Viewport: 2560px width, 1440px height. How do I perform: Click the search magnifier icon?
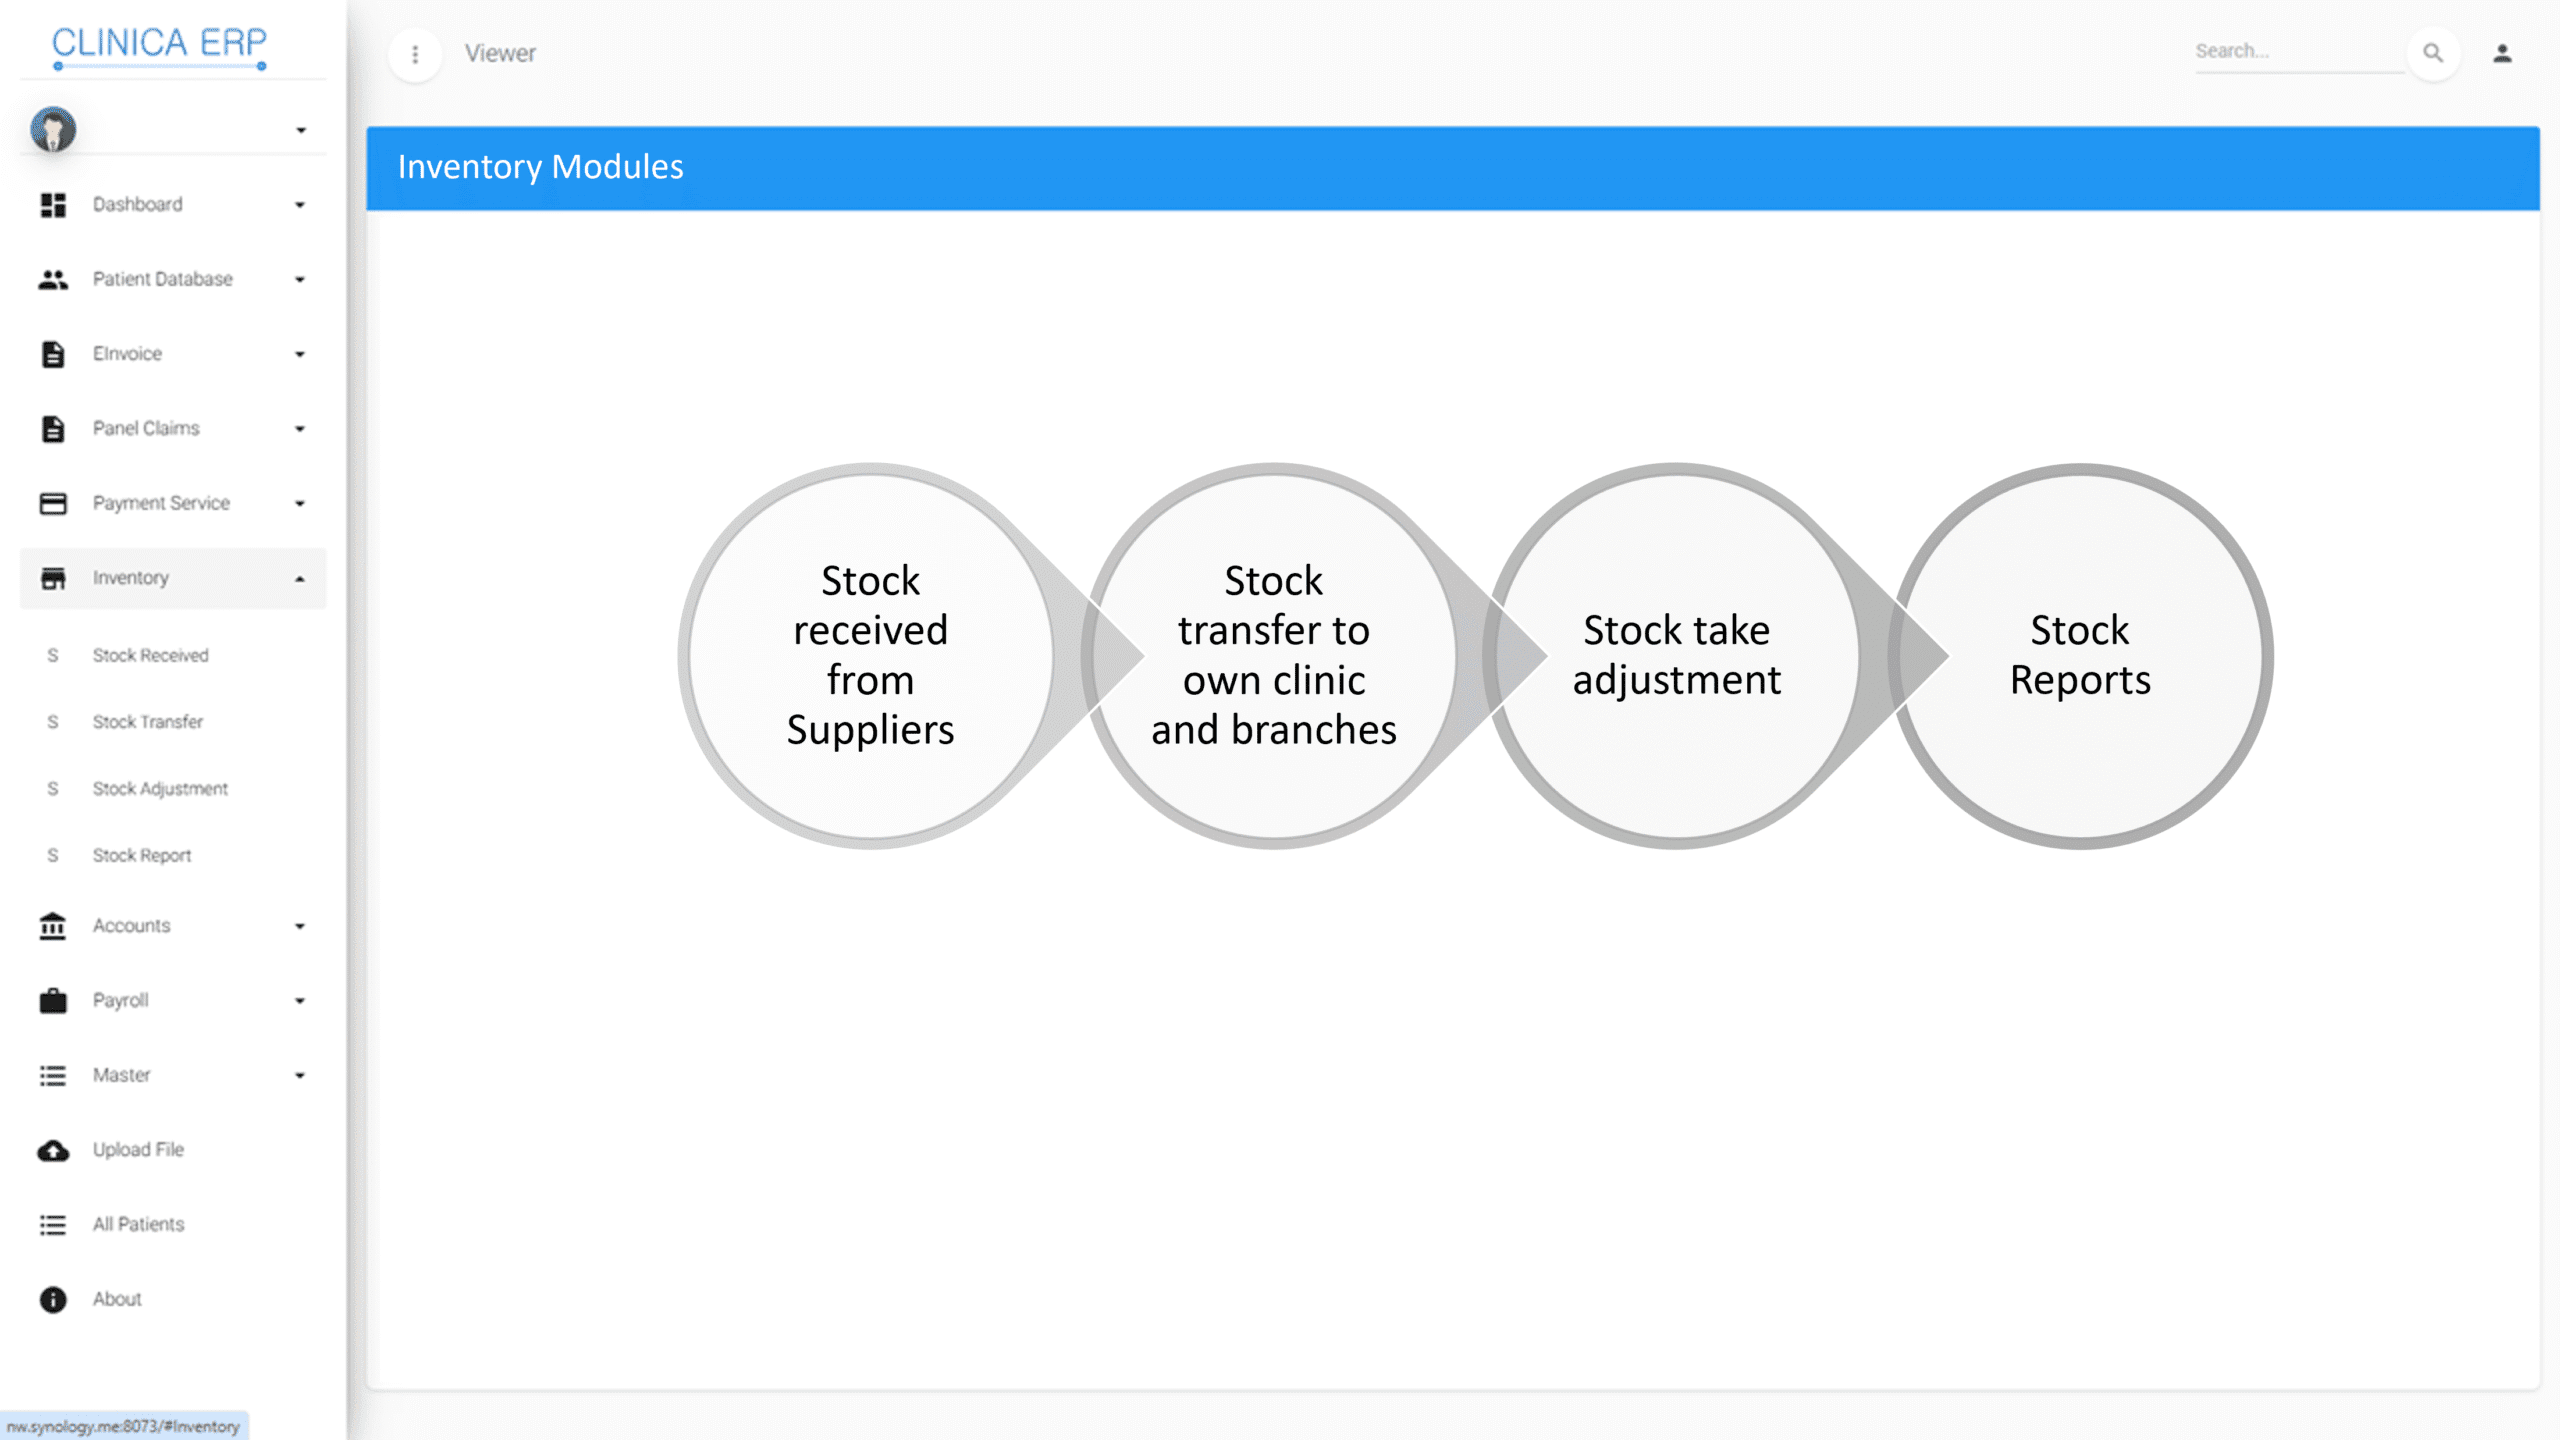tap(2432, 53)
